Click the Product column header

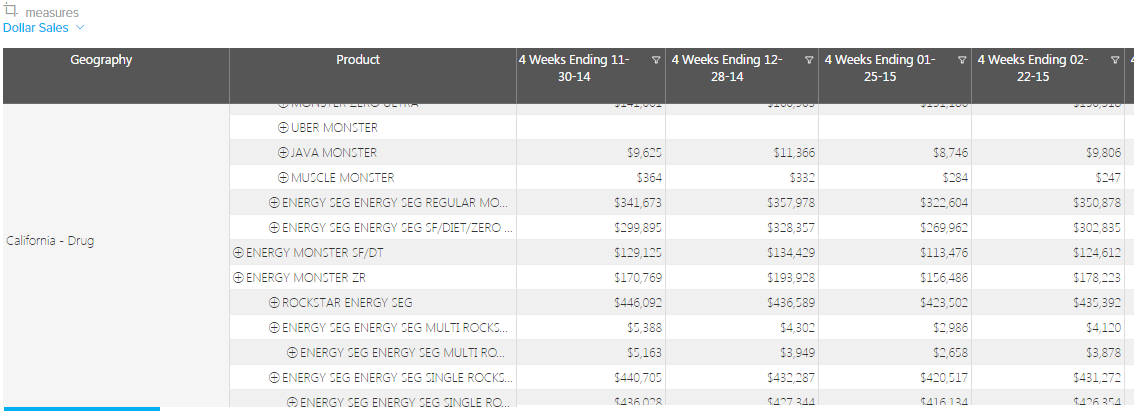coord(358,60)
